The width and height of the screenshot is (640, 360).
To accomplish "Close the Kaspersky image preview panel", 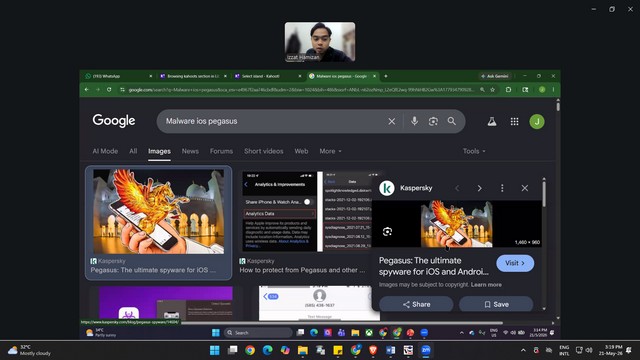I will tap(524, 188).
